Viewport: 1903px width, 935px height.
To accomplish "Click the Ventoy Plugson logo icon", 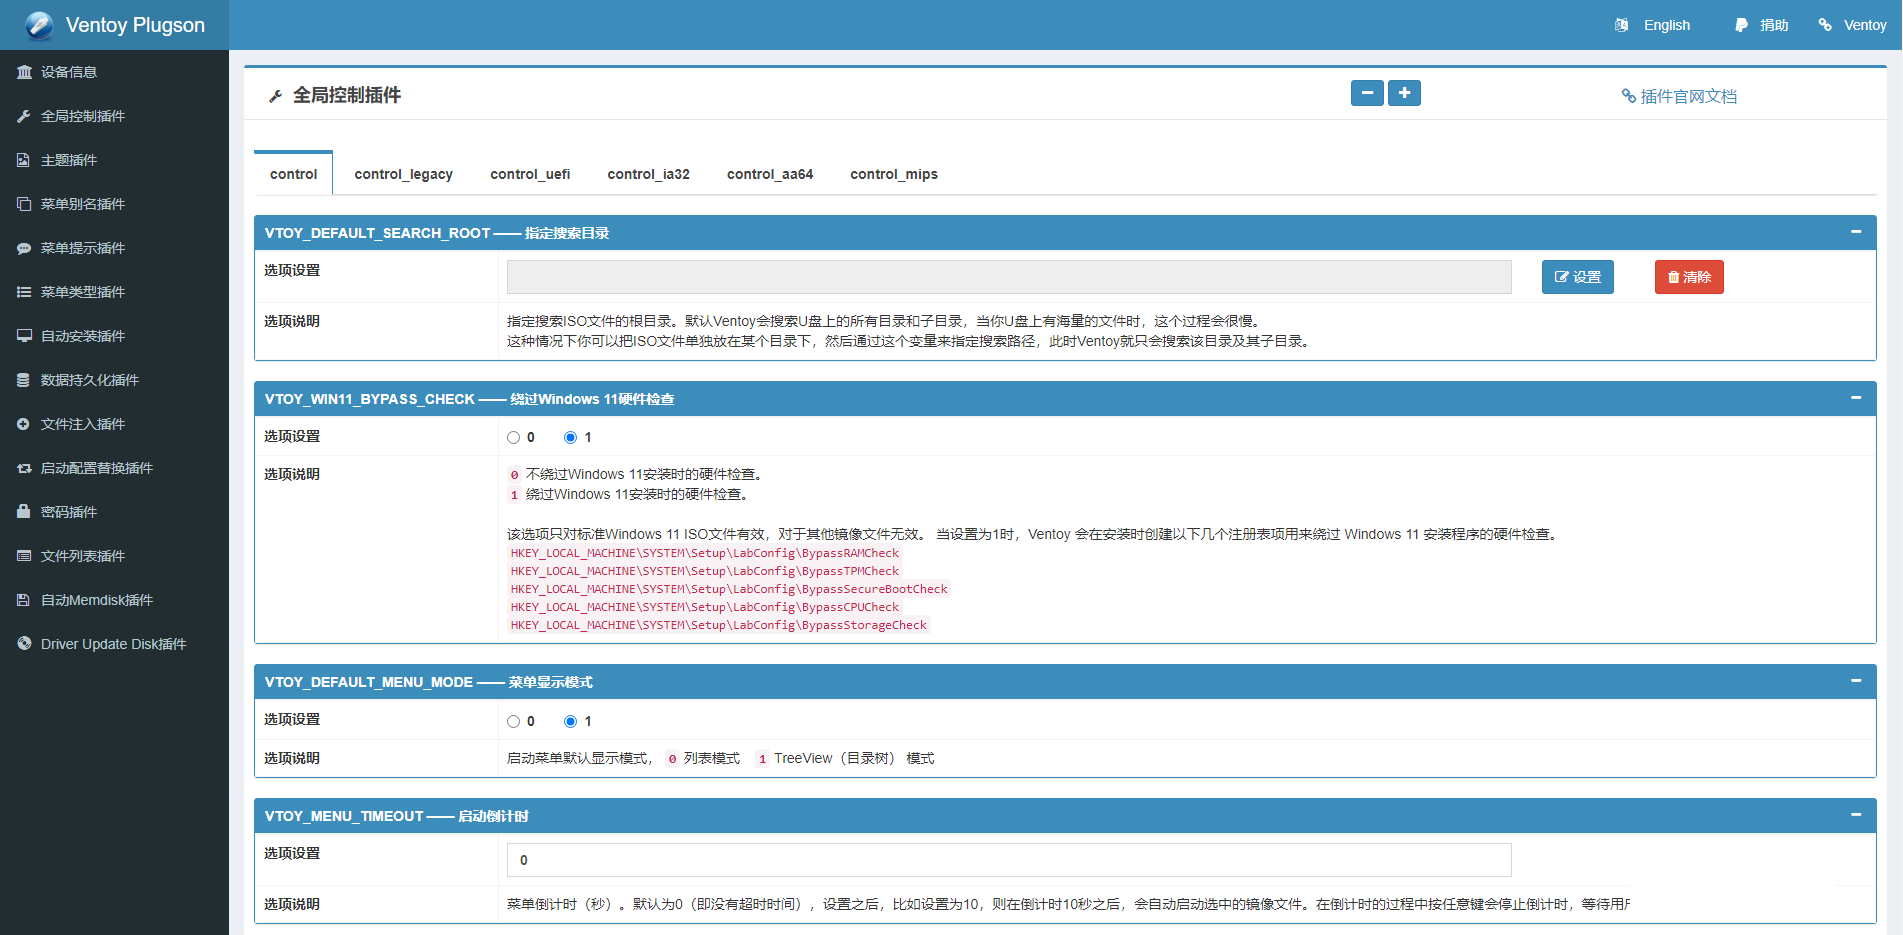I will 39,25.
